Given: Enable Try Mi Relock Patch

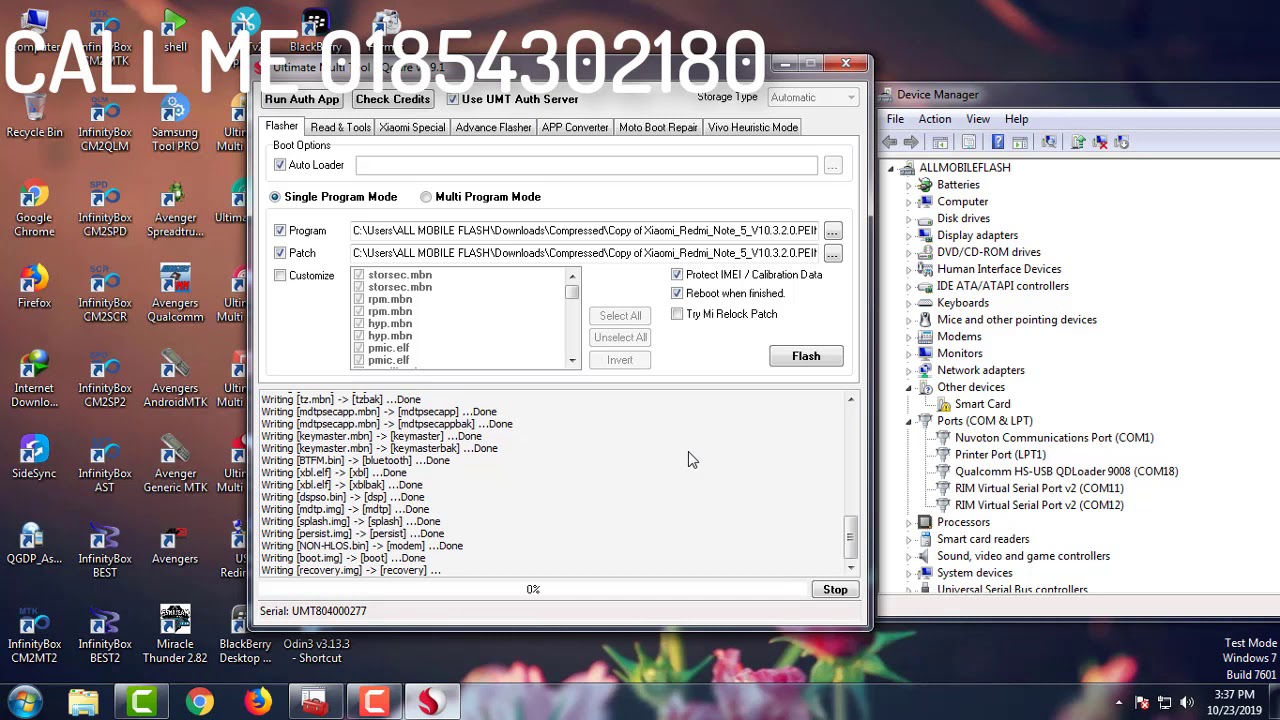Looking at the screenshot, I should (677, 314).
